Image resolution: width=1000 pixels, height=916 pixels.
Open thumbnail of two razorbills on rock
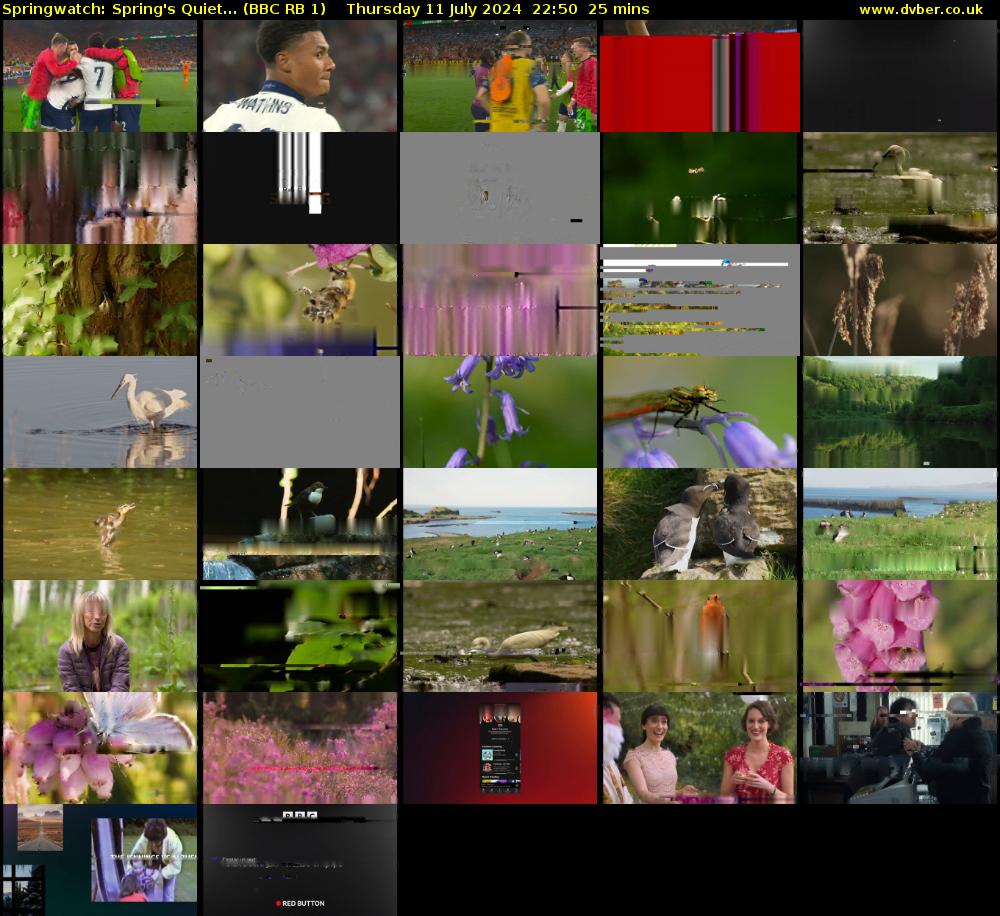point(700,524)
